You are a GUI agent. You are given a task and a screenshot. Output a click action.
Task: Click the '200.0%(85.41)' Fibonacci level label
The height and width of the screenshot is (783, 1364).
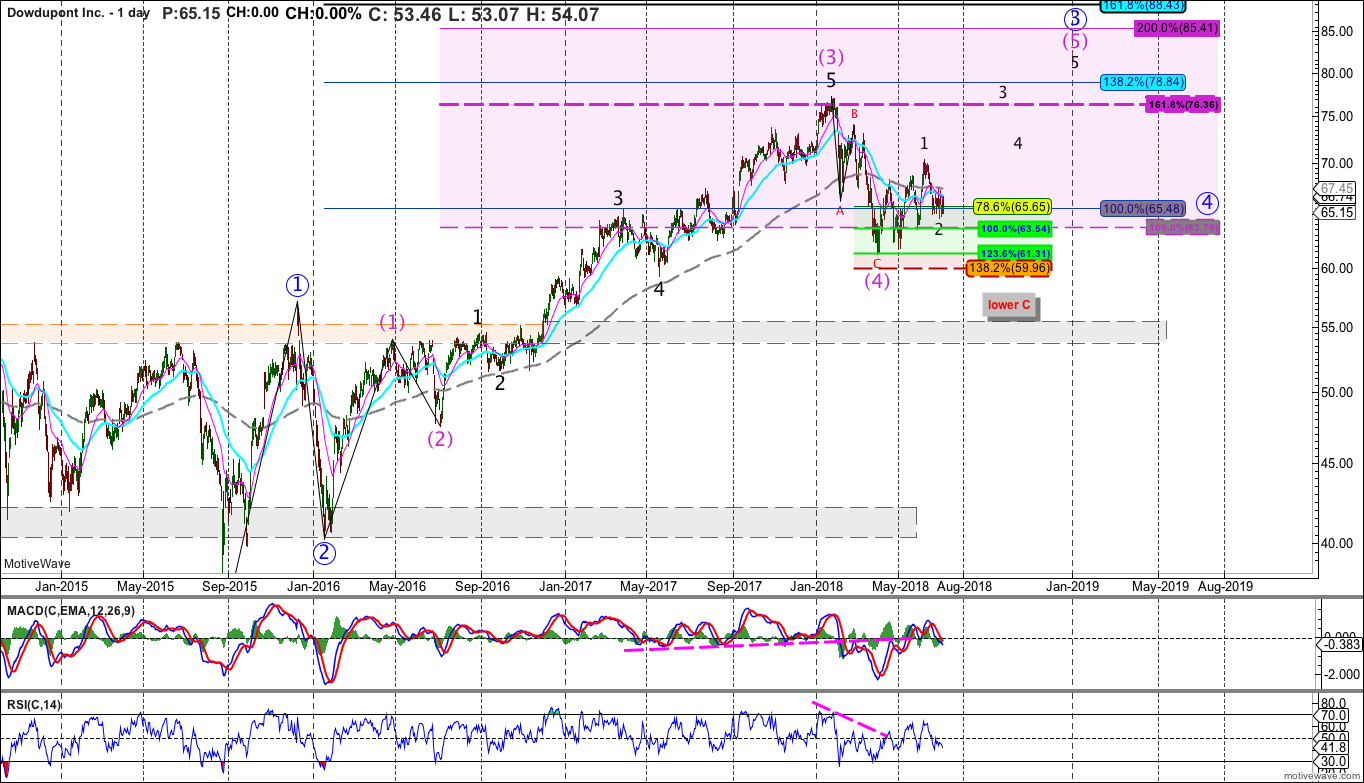[1177, 29]
